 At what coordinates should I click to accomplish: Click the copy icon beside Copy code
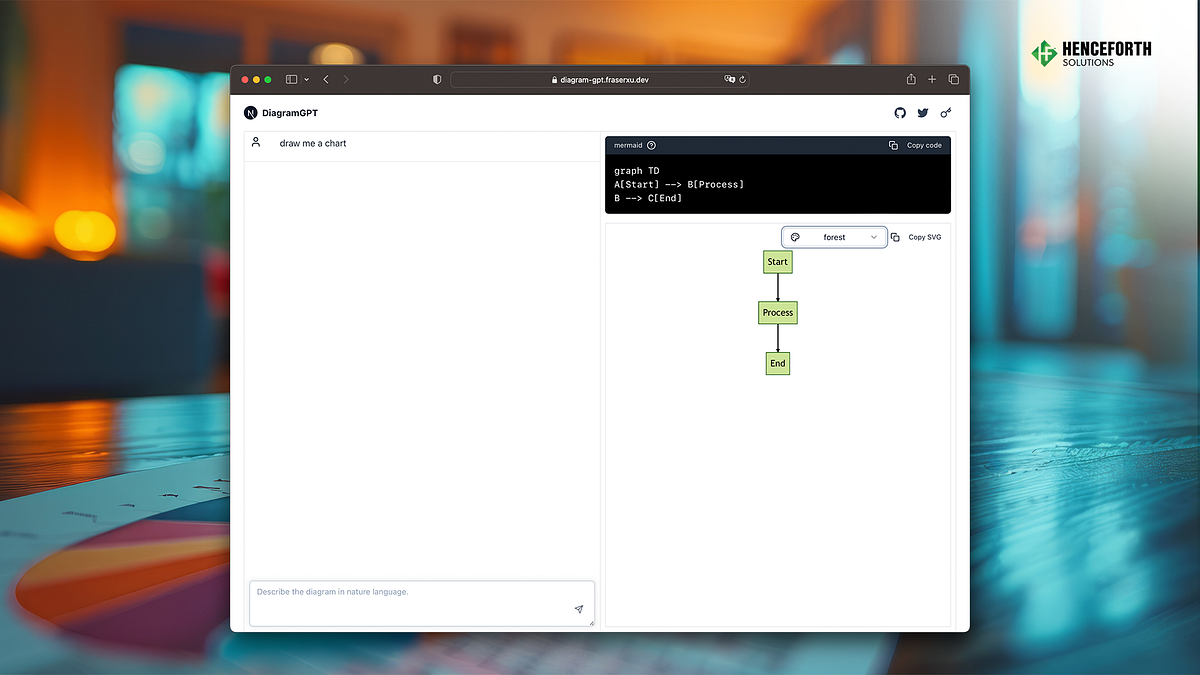(893, 145)
